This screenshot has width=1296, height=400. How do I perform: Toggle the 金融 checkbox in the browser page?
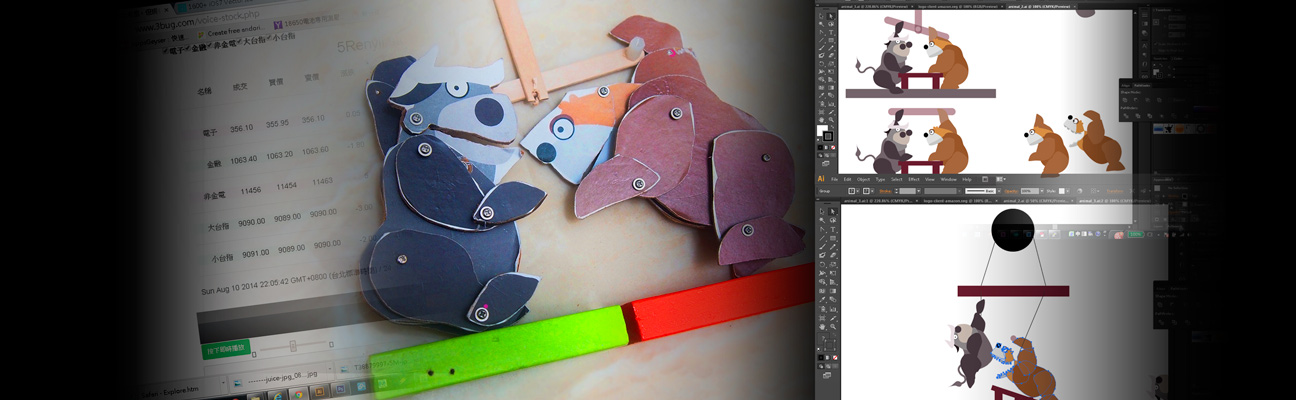188,48
